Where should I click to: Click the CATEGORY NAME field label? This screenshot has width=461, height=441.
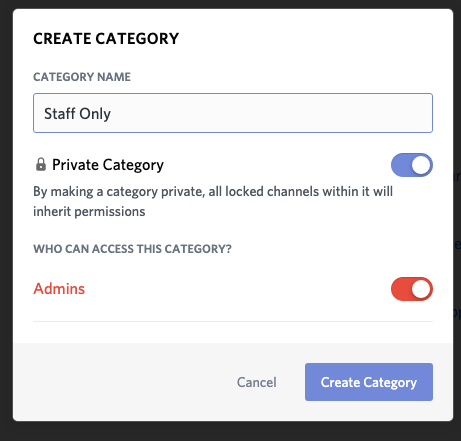pyautogui.click(x=82, y=77)
